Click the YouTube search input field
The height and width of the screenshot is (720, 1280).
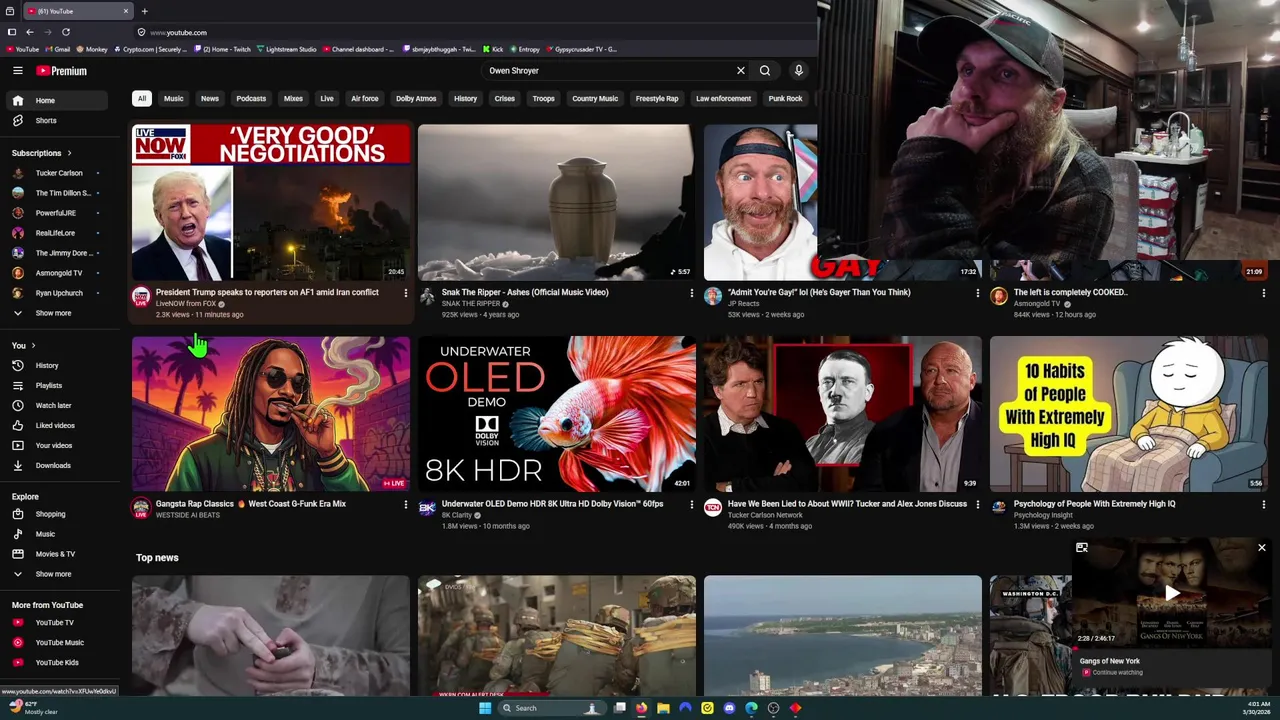608,71
